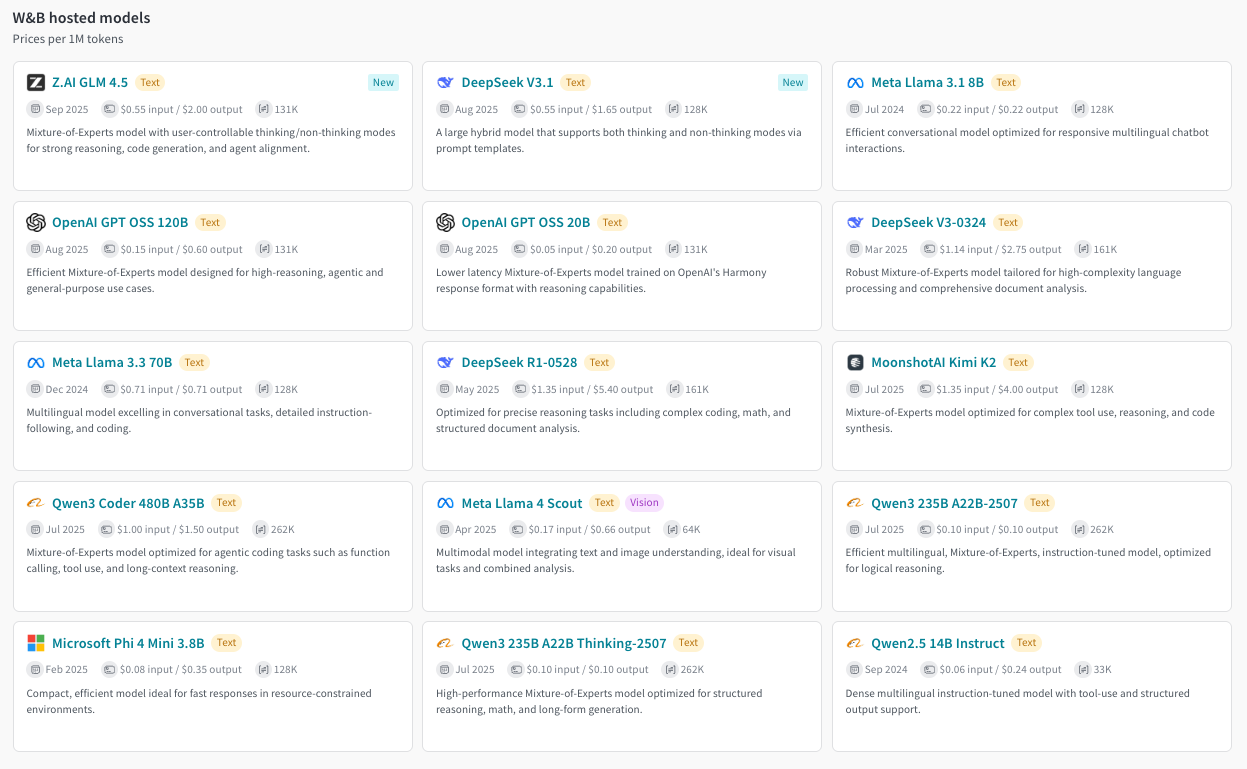Open the Z.AI GLM 4.5 model link
The image size is (1247, 769).
pyautogui.click(x=90, y=83)
